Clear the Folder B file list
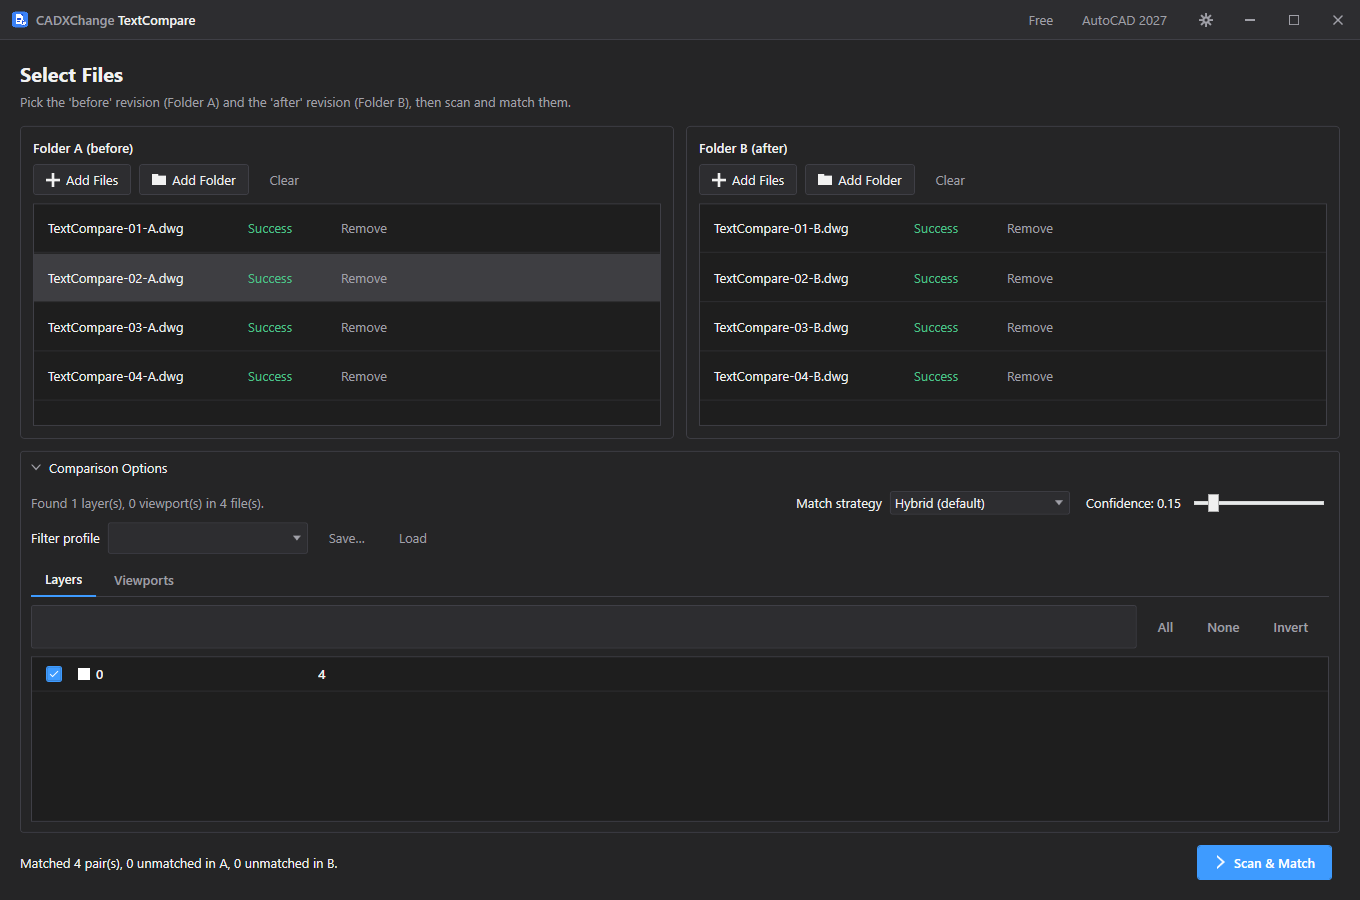Viewport: 1360px width, 900px height. (950, 181)
